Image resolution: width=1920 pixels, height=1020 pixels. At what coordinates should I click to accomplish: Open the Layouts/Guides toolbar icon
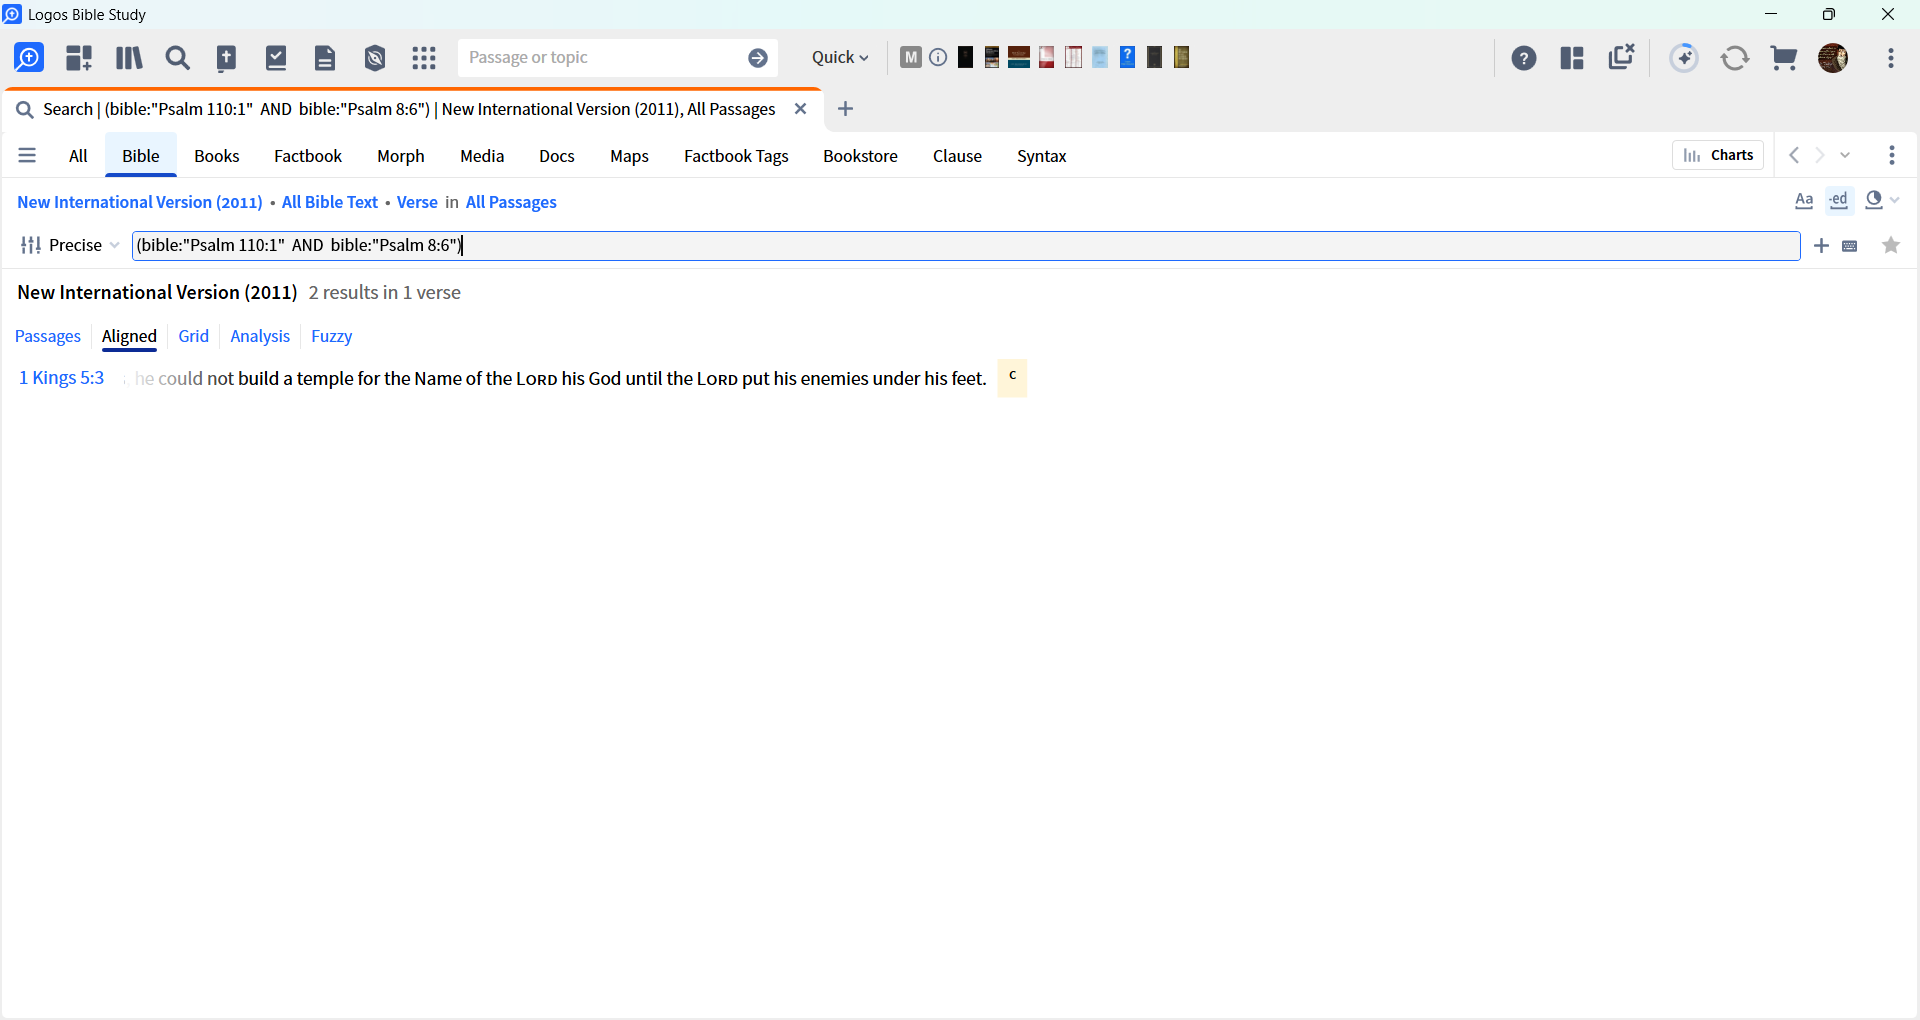(x=79, y=58)
